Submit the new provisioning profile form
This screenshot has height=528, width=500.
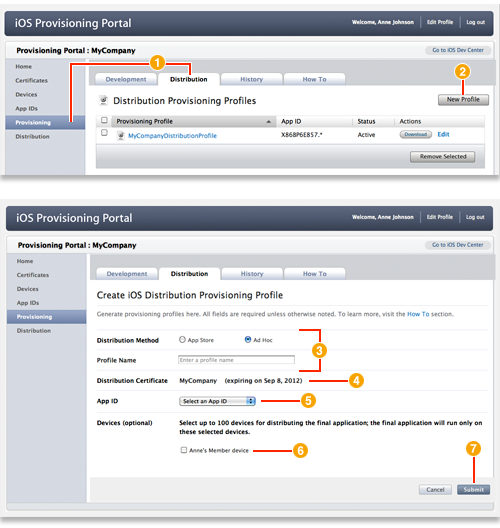(473, 490)
